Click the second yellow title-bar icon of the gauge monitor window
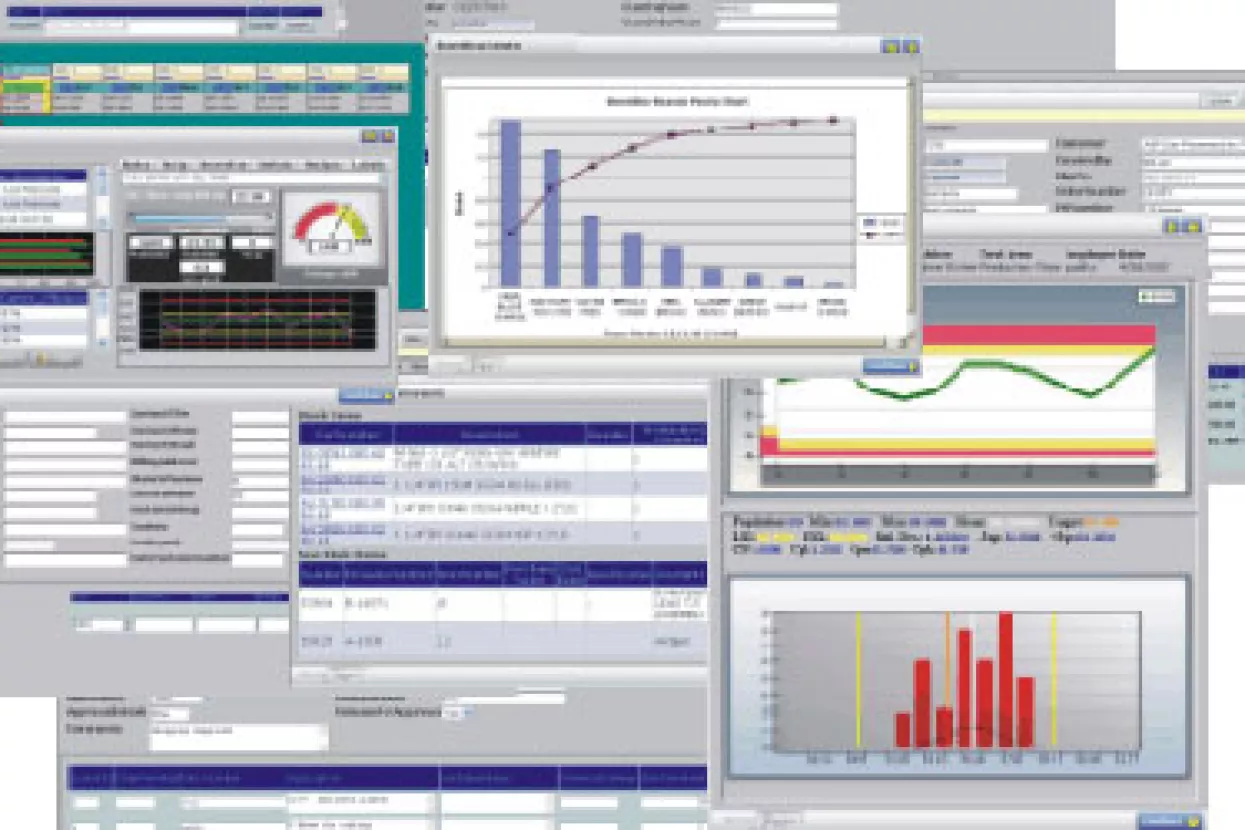This screenshot has width=1245, height=830. 387,136
